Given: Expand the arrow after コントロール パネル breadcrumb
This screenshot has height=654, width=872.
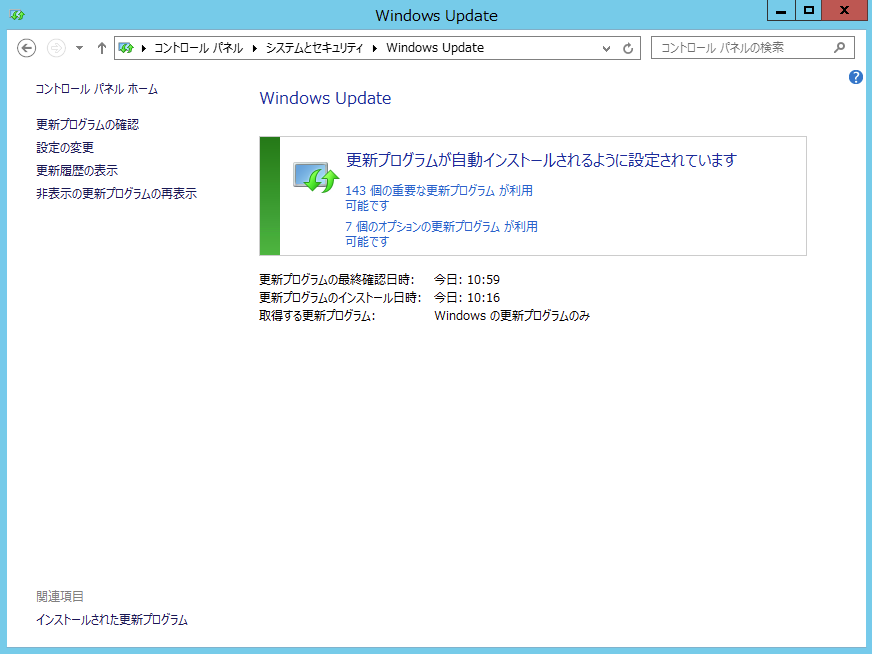Looking at the screenshot, I should click(x=255, y=48).
